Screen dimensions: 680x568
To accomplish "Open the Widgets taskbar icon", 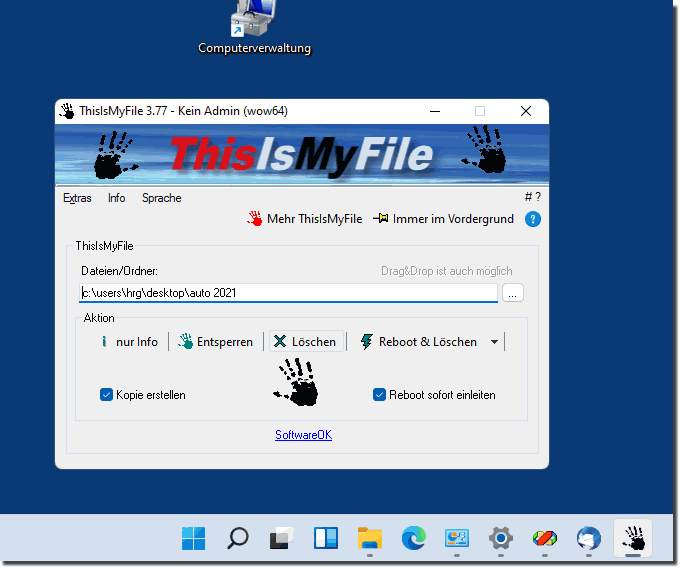I will (326, 539).
